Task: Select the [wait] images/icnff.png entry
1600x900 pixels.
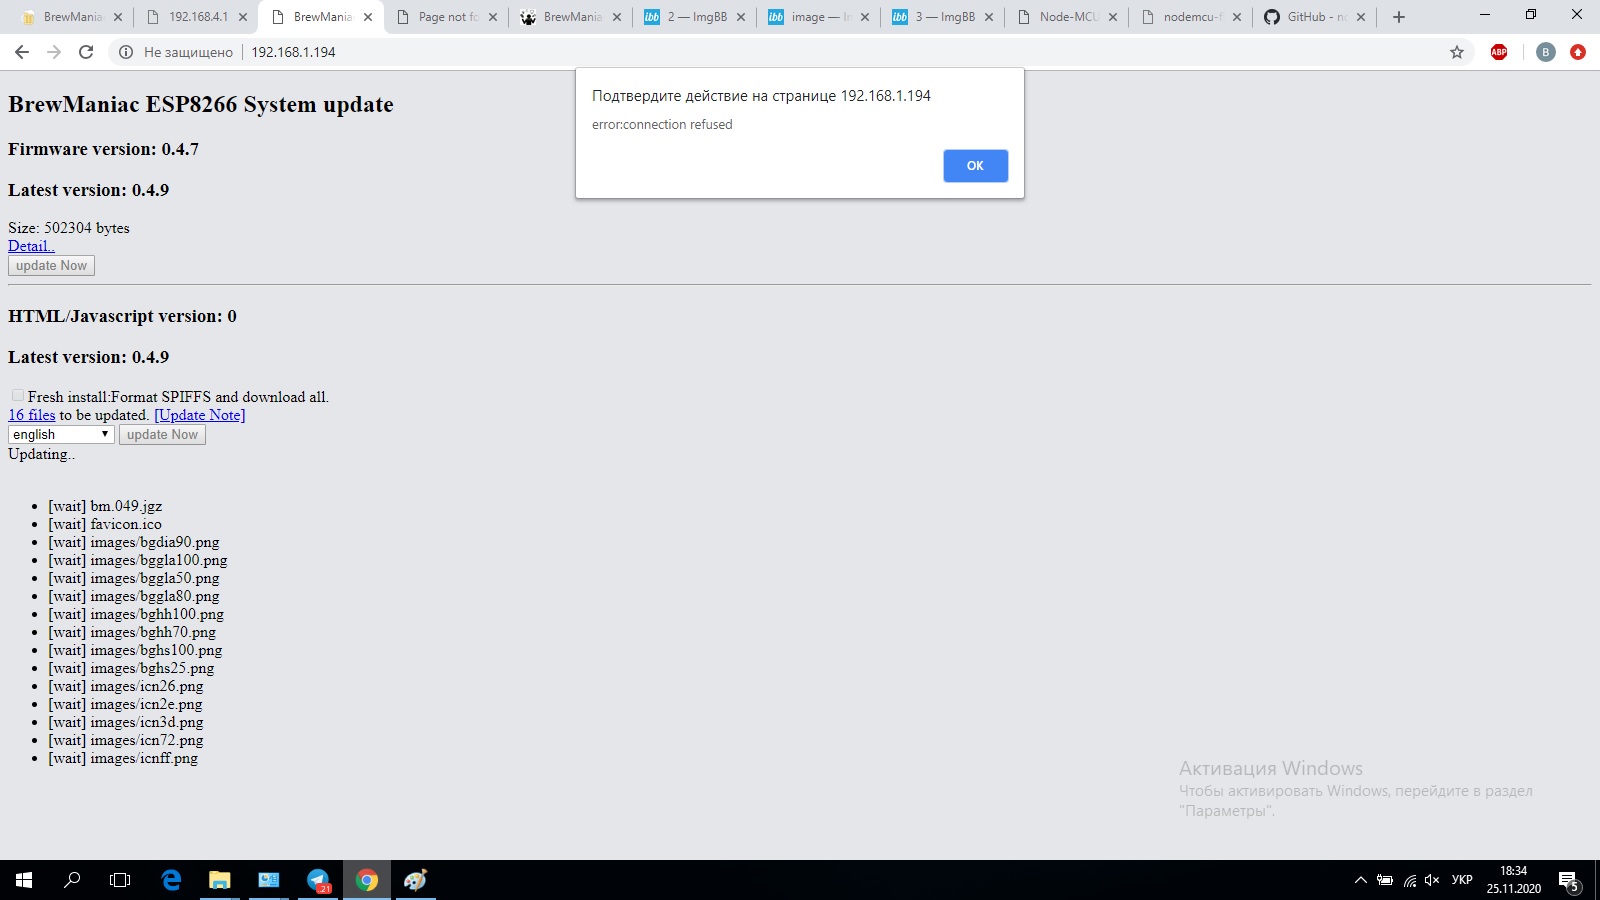Action: [x=123, y=758]
